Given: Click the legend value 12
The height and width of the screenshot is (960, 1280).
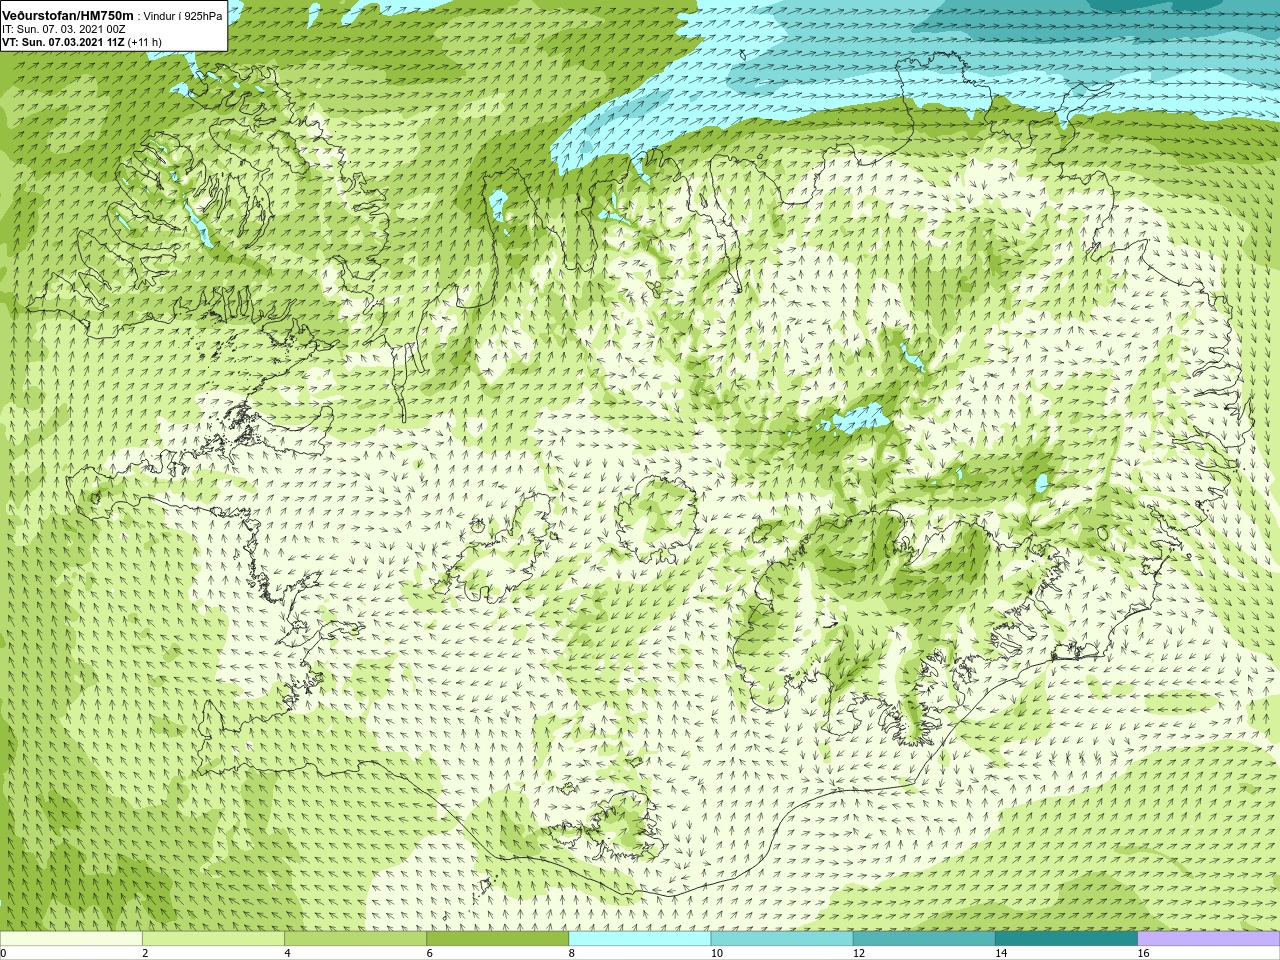Looking at the screenshot, I should (859, 953).
